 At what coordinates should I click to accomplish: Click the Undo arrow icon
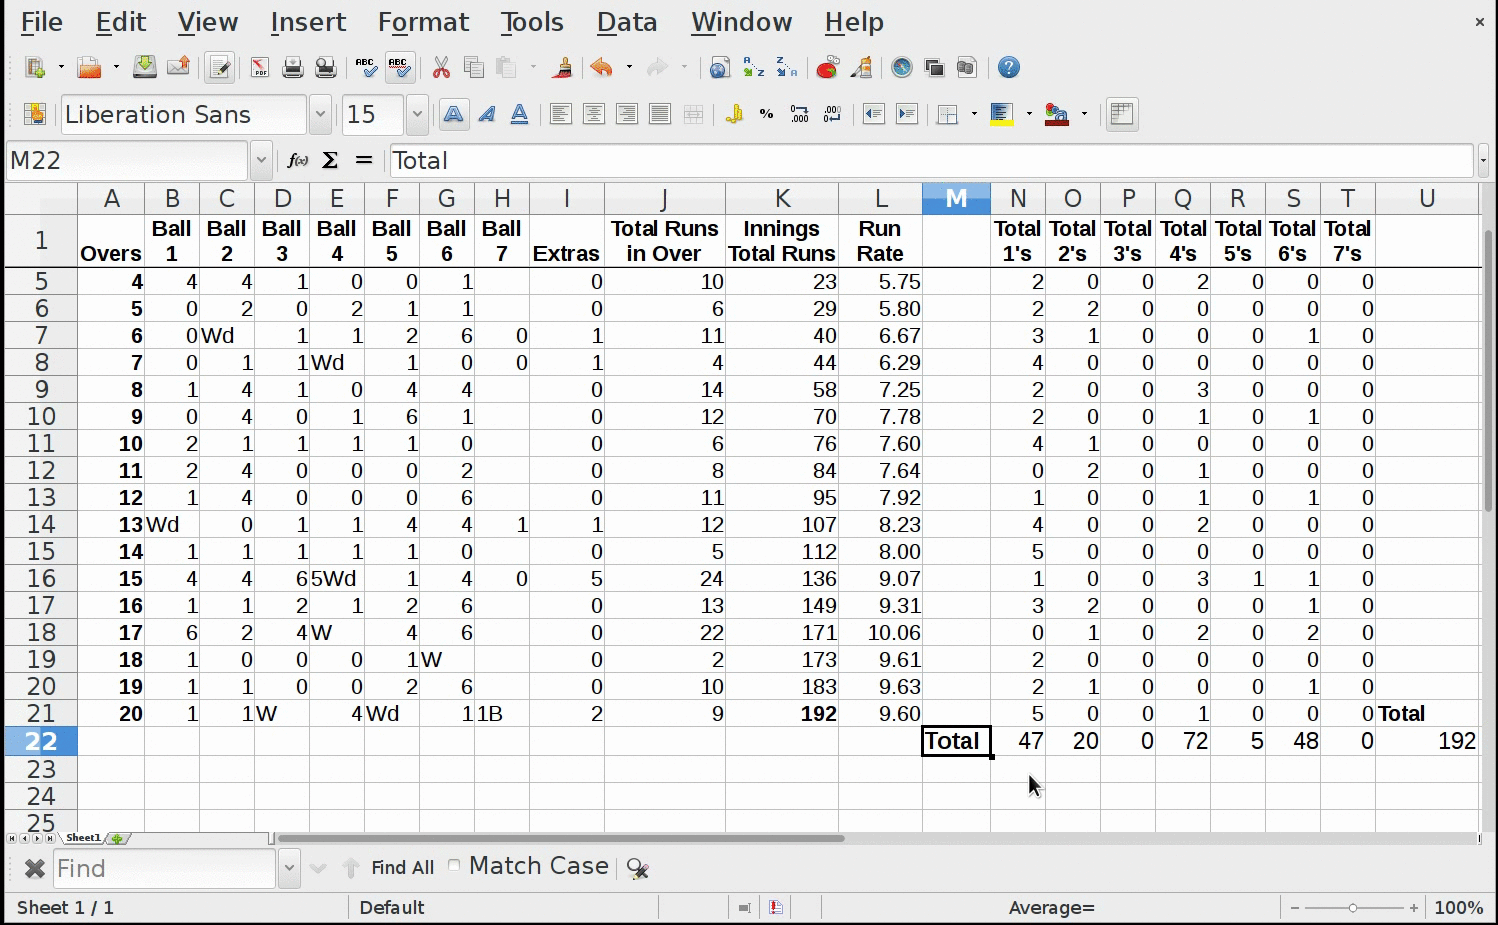pyautogui.click(x=601, y=68)
